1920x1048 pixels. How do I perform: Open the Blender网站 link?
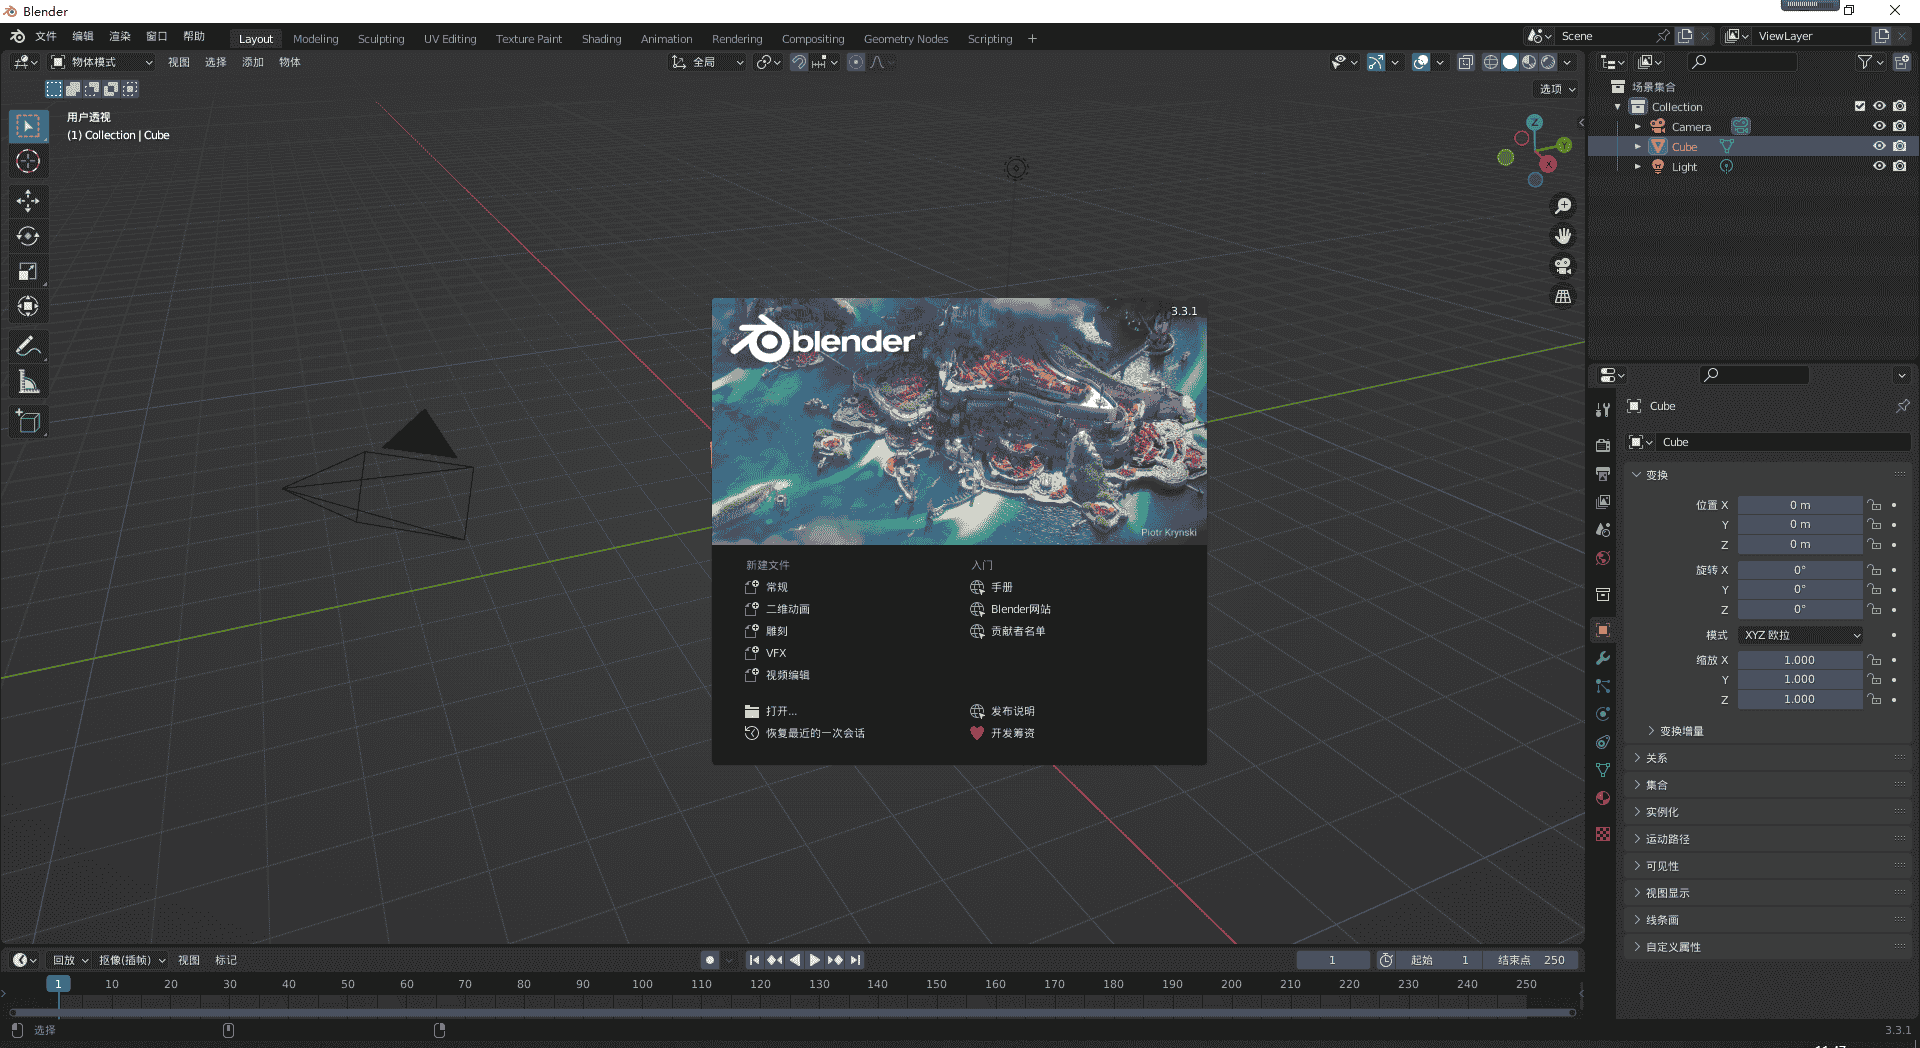(1010, 609)
